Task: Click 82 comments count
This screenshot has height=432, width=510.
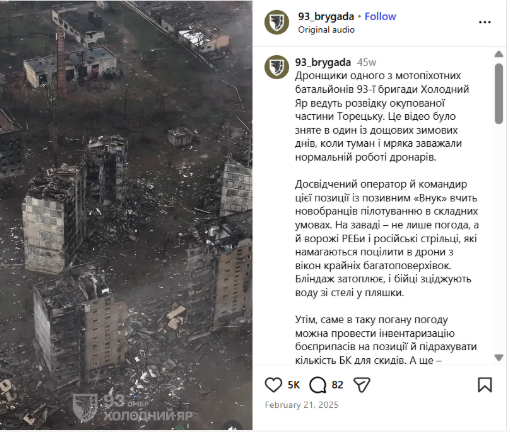Action: pos(337,385)
